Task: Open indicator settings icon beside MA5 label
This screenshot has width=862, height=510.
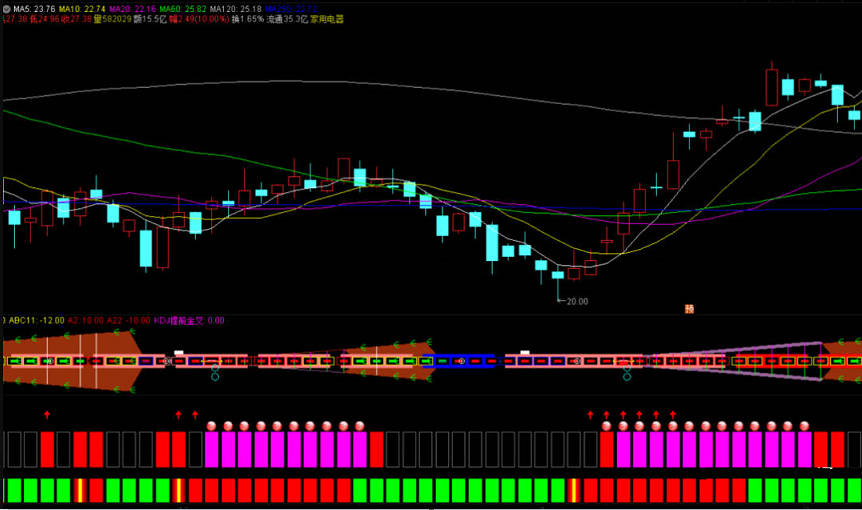Action: [x=7, y=9]
